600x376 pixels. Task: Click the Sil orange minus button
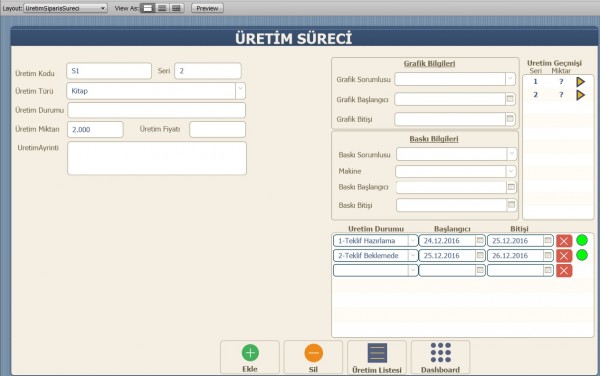click(313, 357)
